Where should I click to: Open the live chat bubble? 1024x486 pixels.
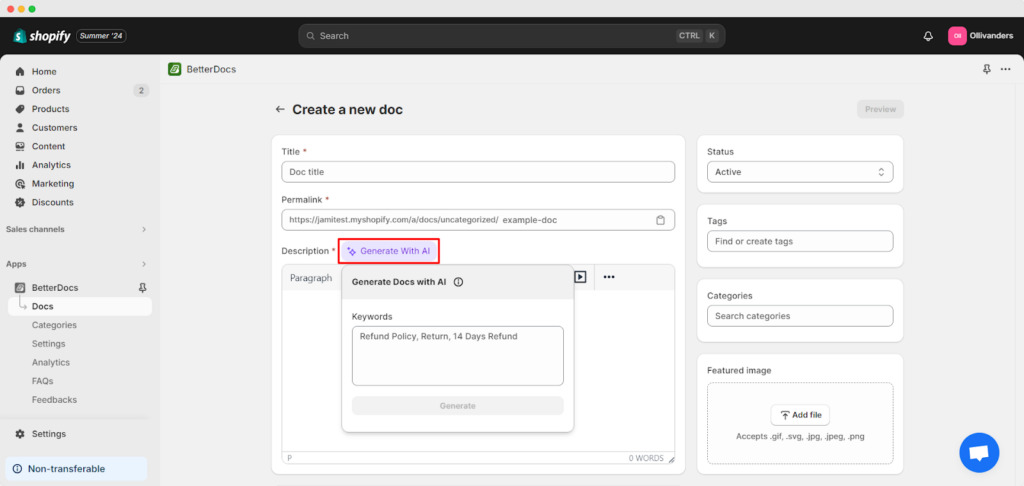[979, 453]
